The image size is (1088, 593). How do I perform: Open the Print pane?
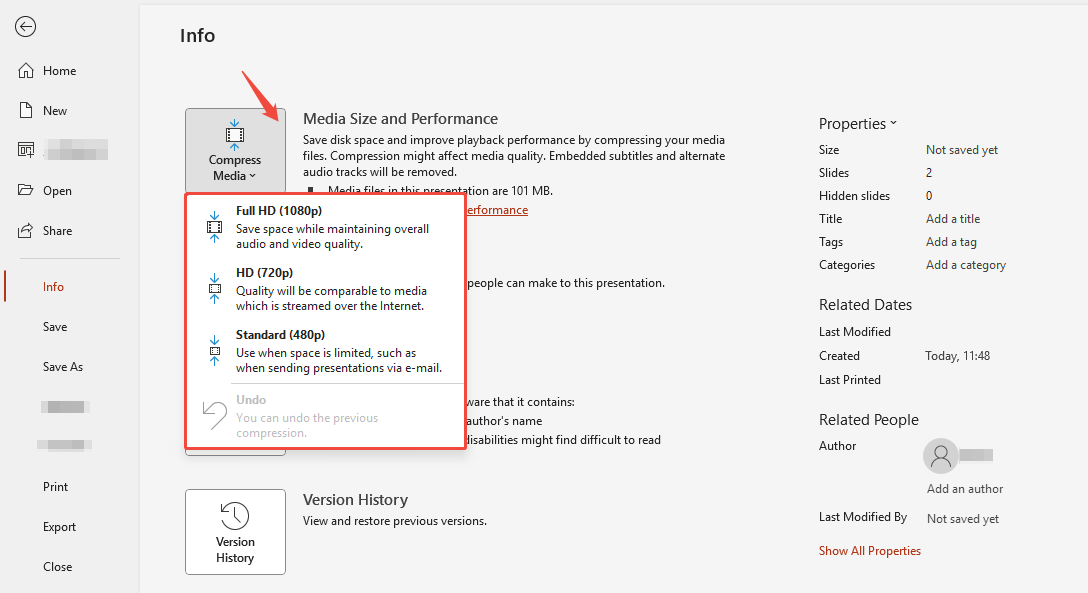click(x=56, y=486)
